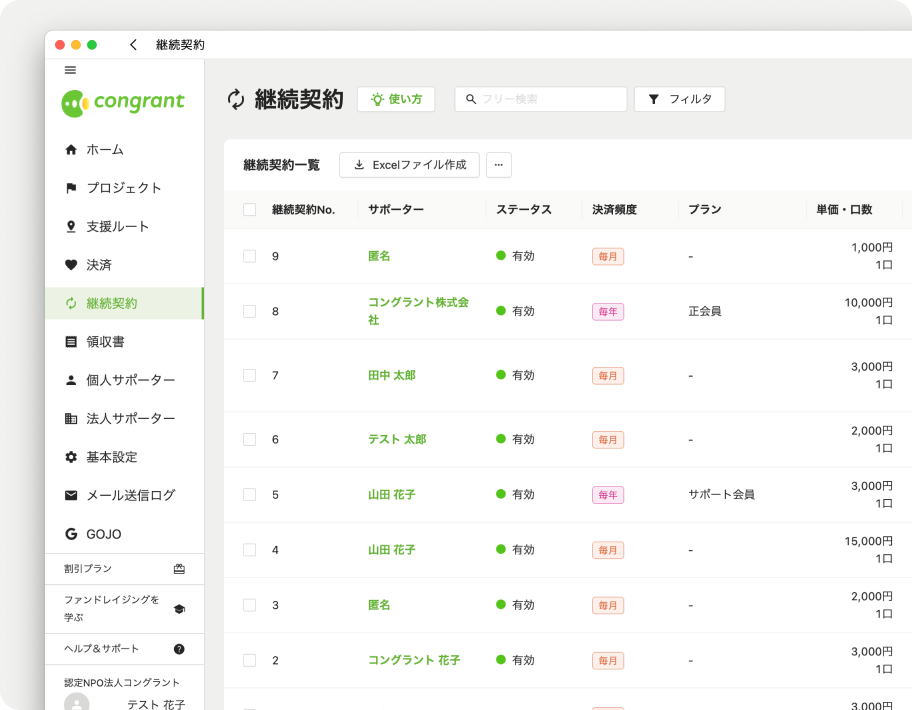Click the user avatar at sidebar bottom

tap(77, 702)
